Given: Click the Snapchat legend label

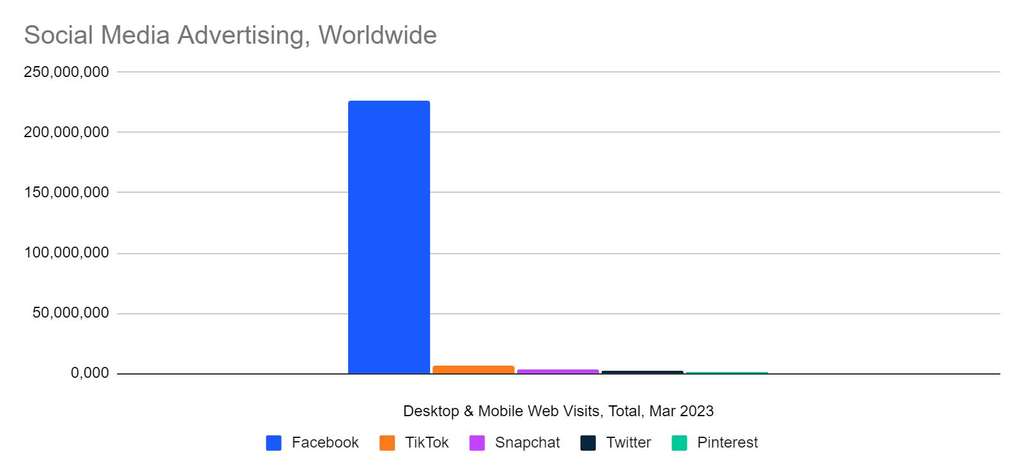Looking at the screenshot, I should tap(527, 443).
